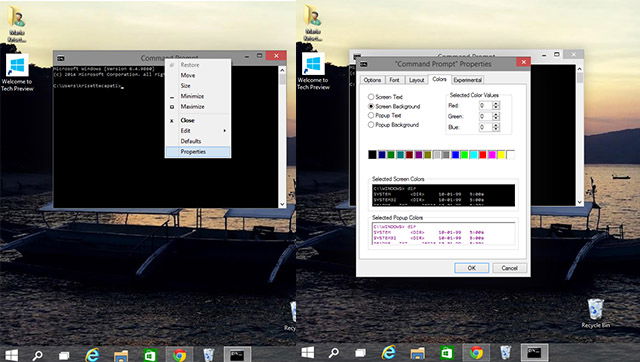The width and height of the screenshot is (640, 362).
Task: Click the Green value input field
Action: 486,116
